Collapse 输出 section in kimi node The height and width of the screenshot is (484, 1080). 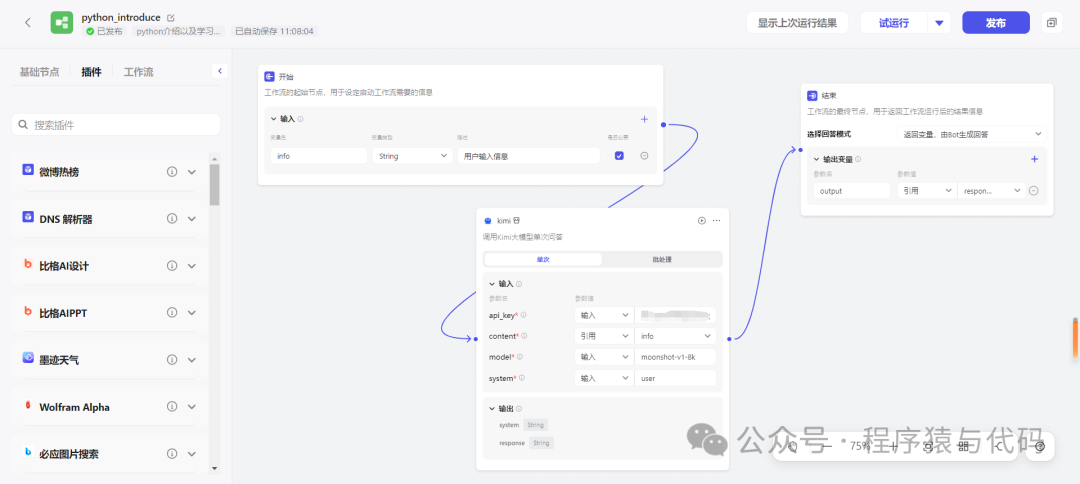pyautogui.click(x=492, y=408)
